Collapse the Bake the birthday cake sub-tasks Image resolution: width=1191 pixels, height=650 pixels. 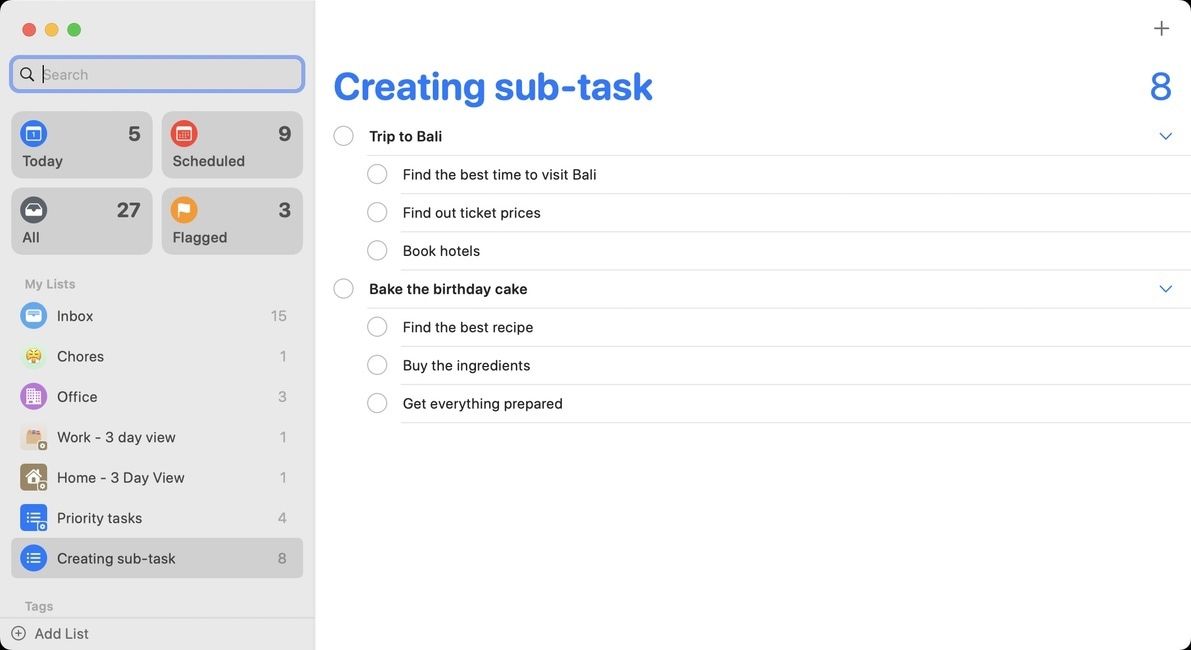coord(1165,288)
